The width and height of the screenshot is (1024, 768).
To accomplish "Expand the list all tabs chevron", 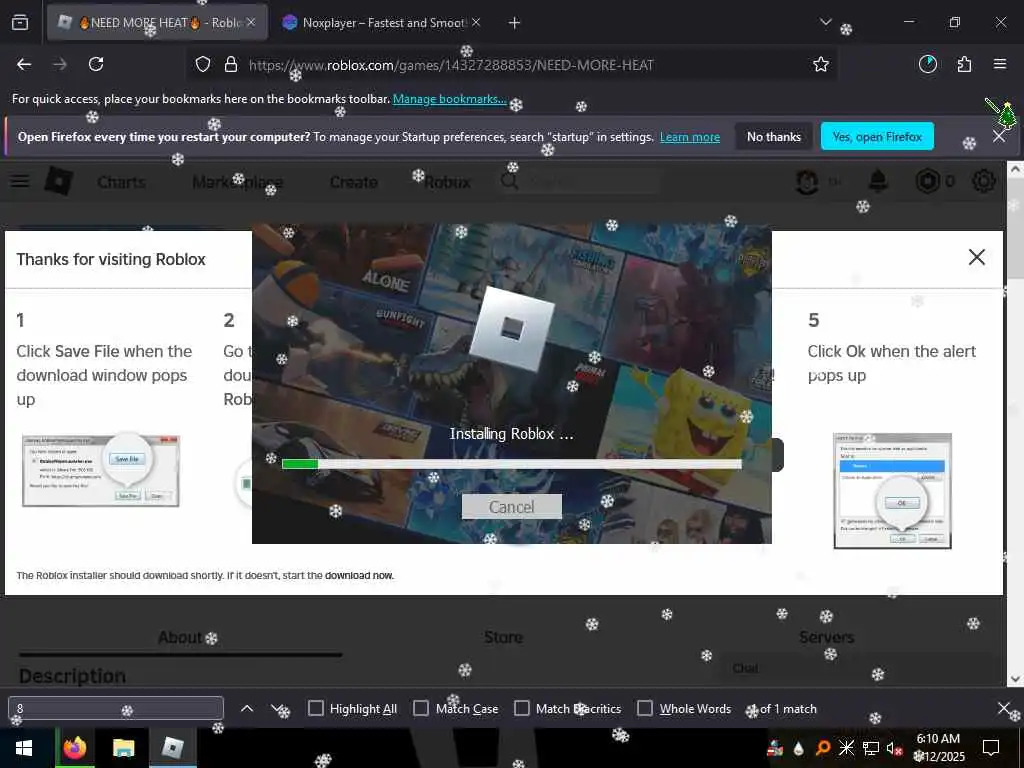I will (826, 22).
